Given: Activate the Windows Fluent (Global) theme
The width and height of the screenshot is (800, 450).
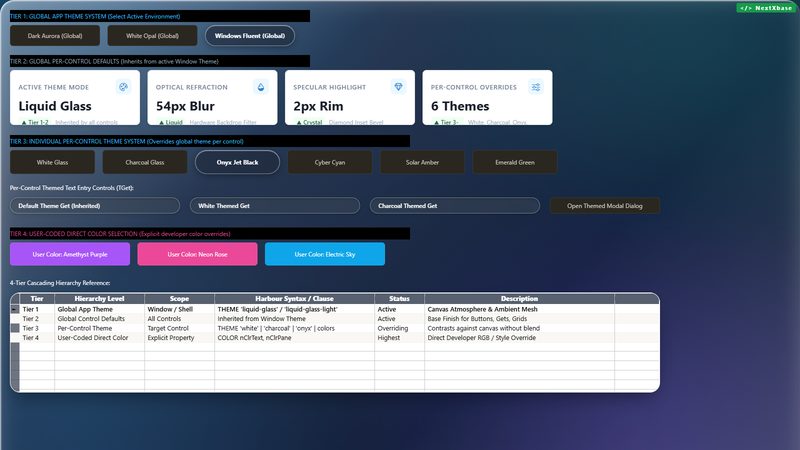Looking at the screenshot, I should pyautogui.click(x=250, y=36).
